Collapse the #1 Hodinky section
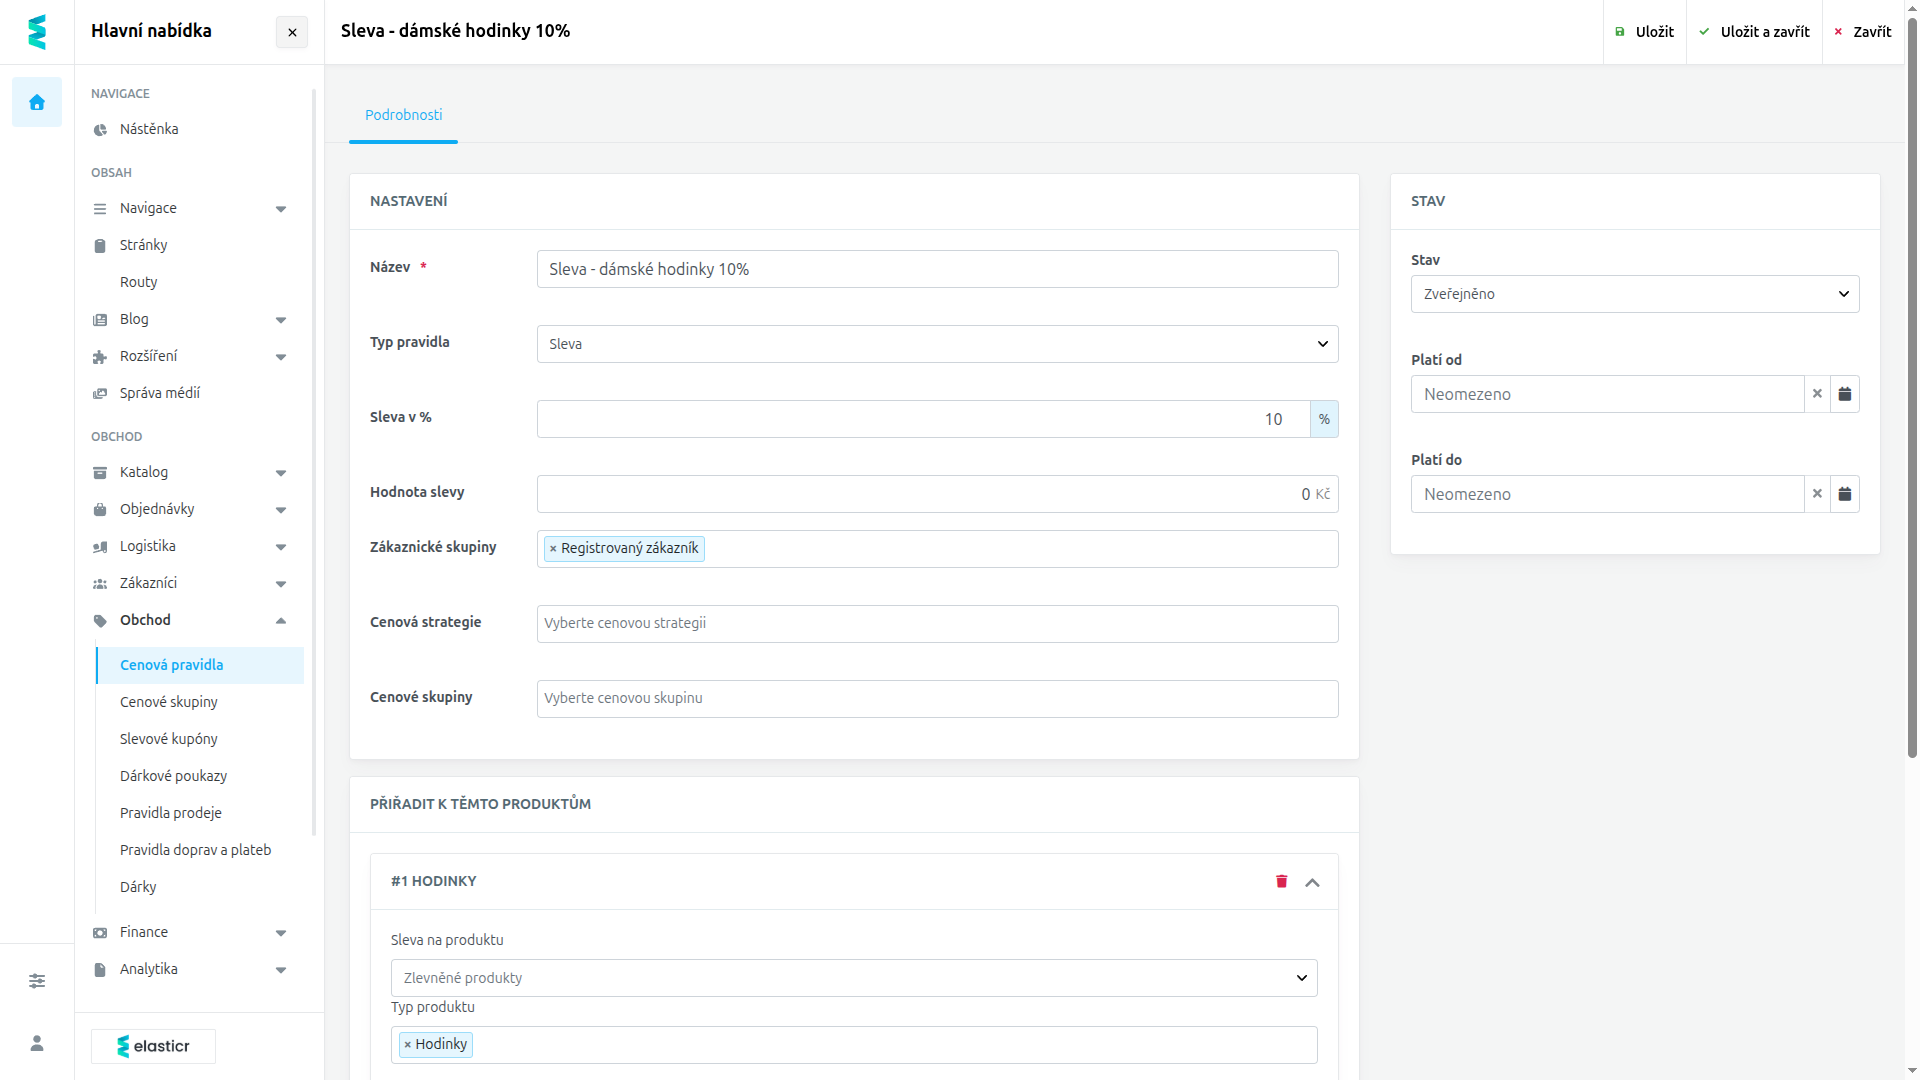Viewport: 1920px width, 1080px height. (x=1312, y=882)
